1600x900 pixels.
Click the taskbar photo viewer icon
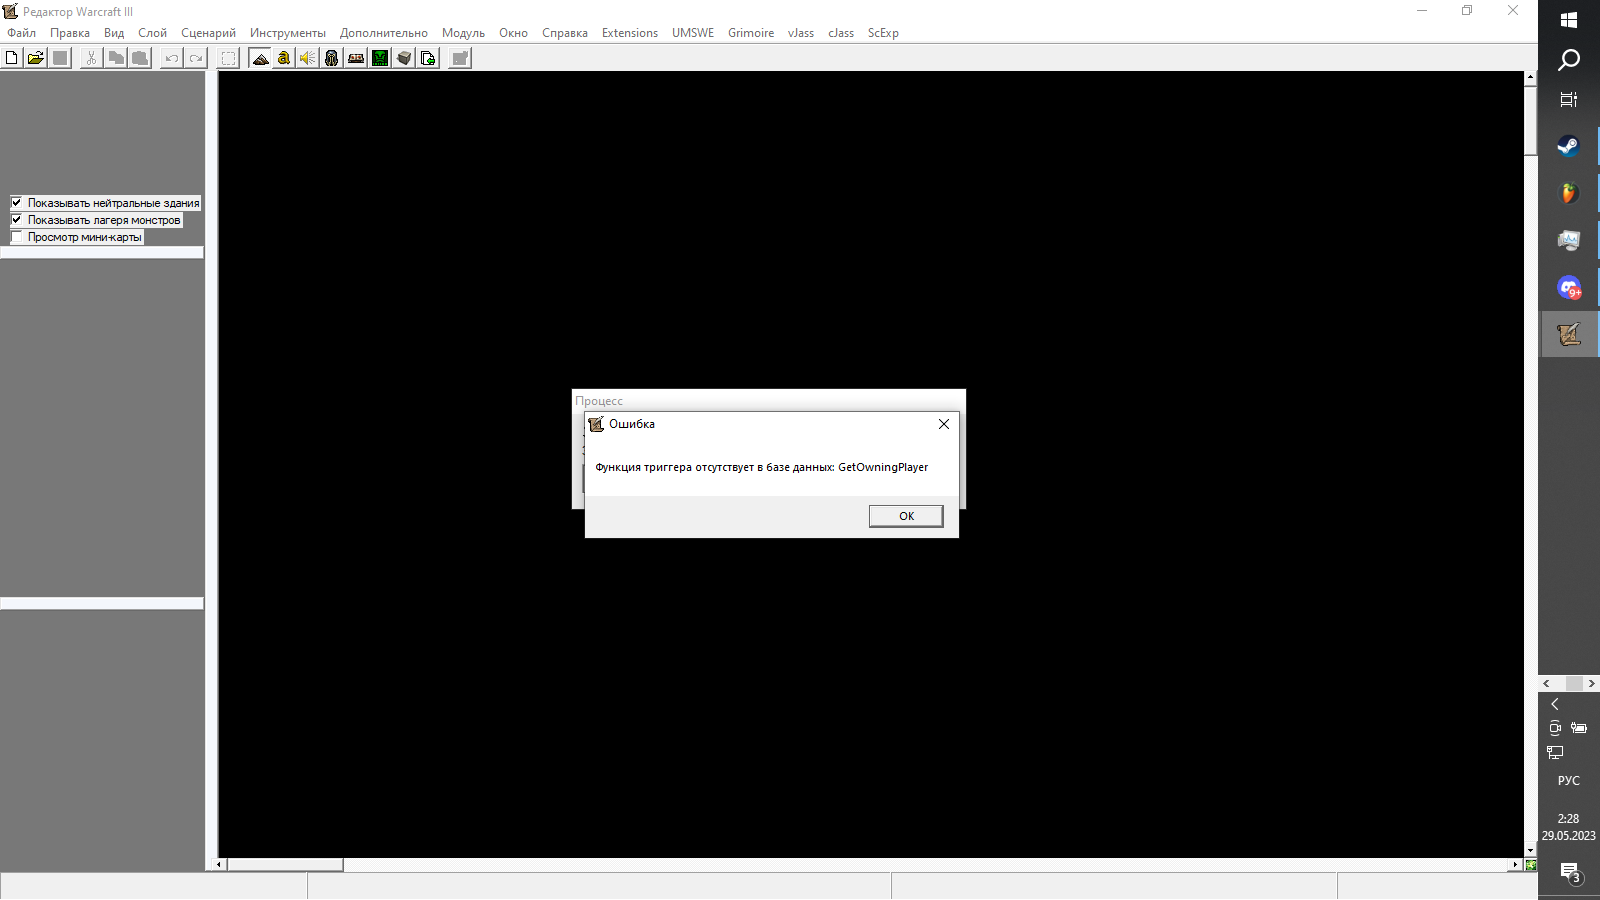pyautogui.click(x=1569, y=241)
